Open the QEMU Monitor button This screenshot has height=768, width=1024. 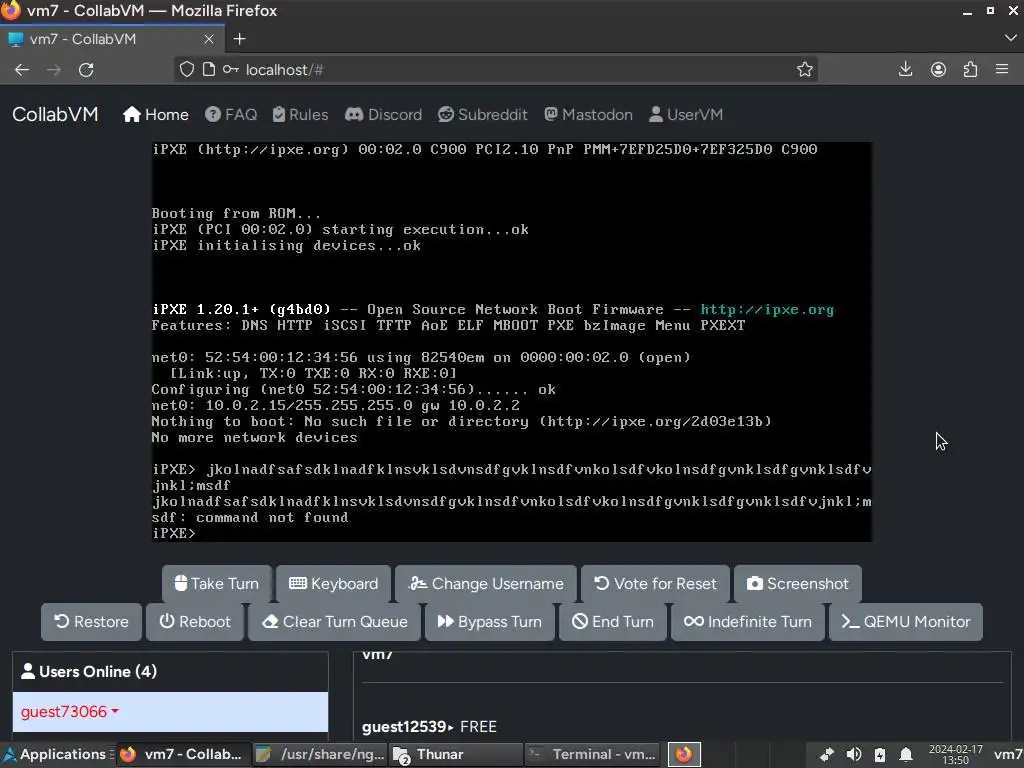click(x=906, y=622)
